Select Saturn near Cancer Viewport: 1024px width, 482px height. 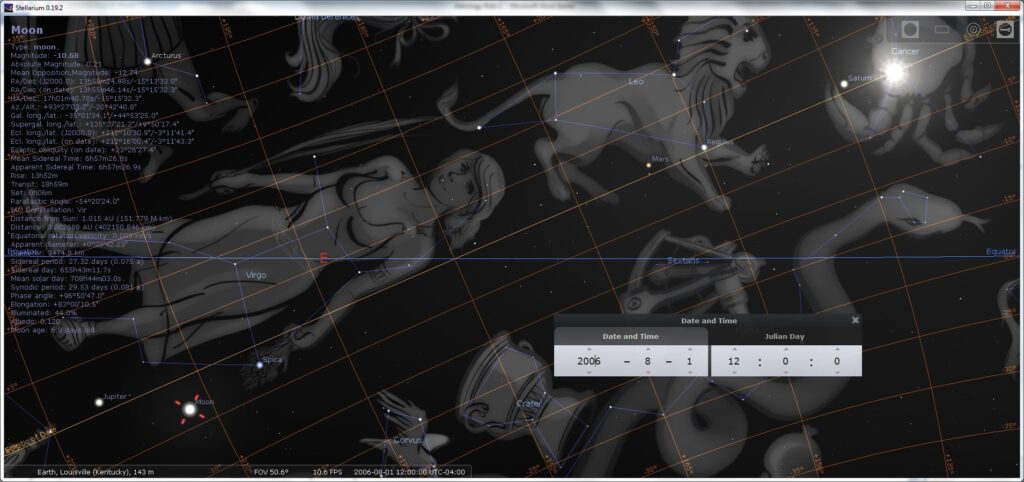pyautogui.click(x=844, y=84)
